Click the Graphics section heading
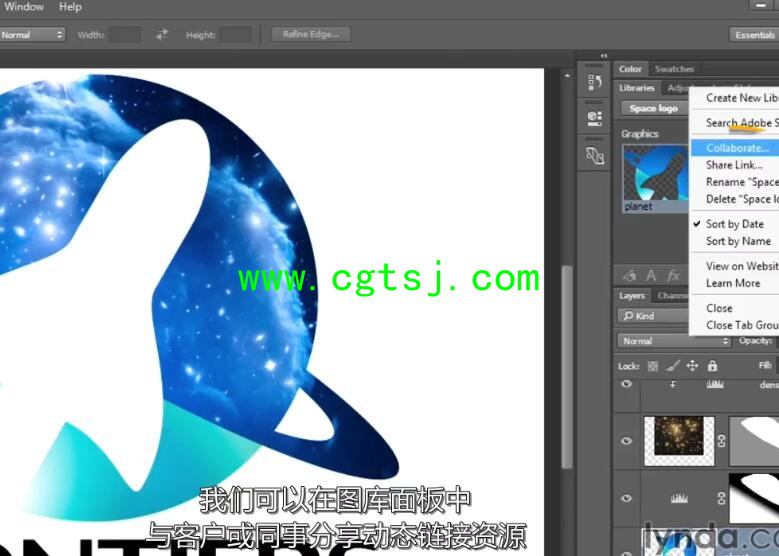Viewport: 779px width, 556px height. click(x=640, y=134)
